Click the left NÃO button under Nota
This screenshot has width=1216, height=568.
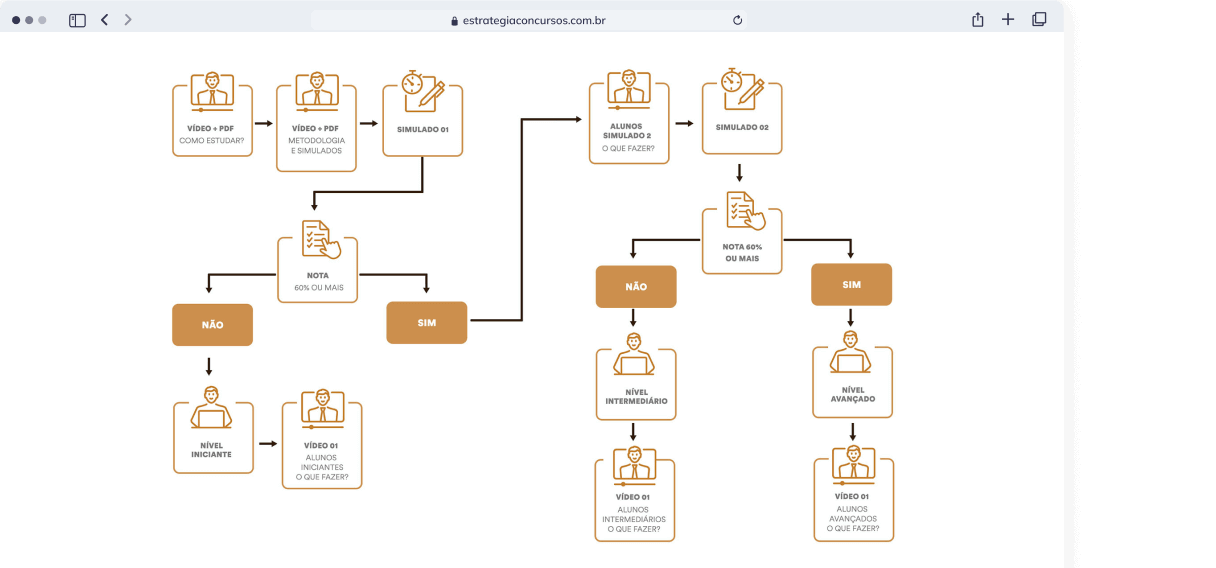tap(212, 325)
